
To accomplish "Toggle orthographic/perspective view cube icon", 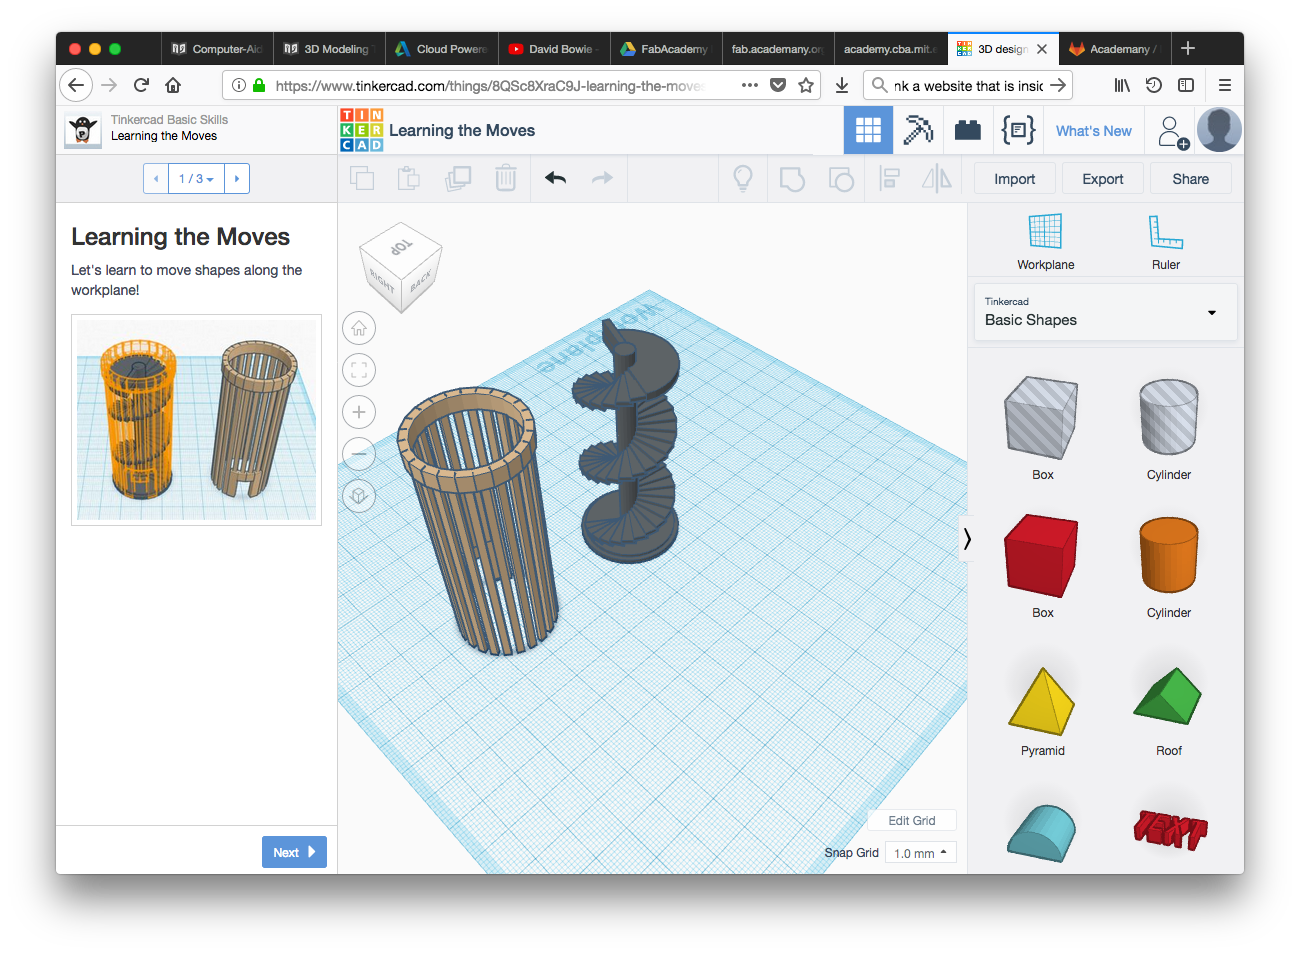I will 359,496.
